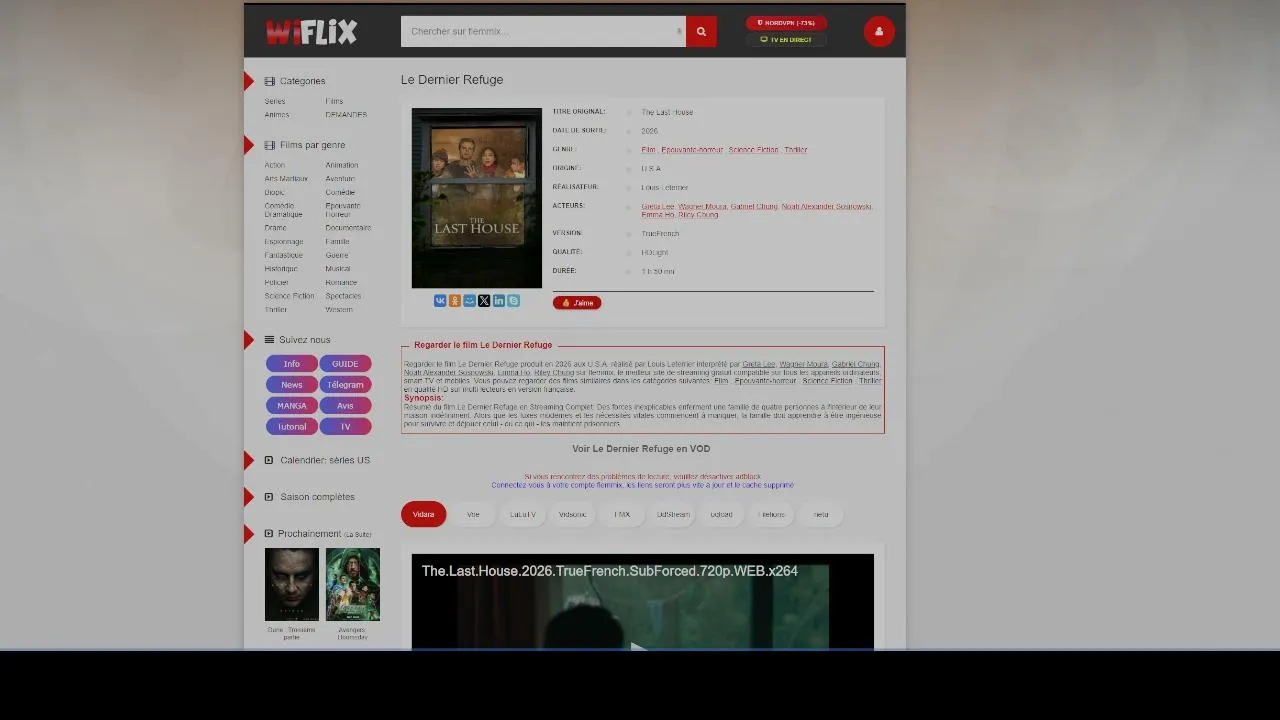Click the video title The.Last.House.2026 text
1280x720 pixels.
(x=609, y=571)
